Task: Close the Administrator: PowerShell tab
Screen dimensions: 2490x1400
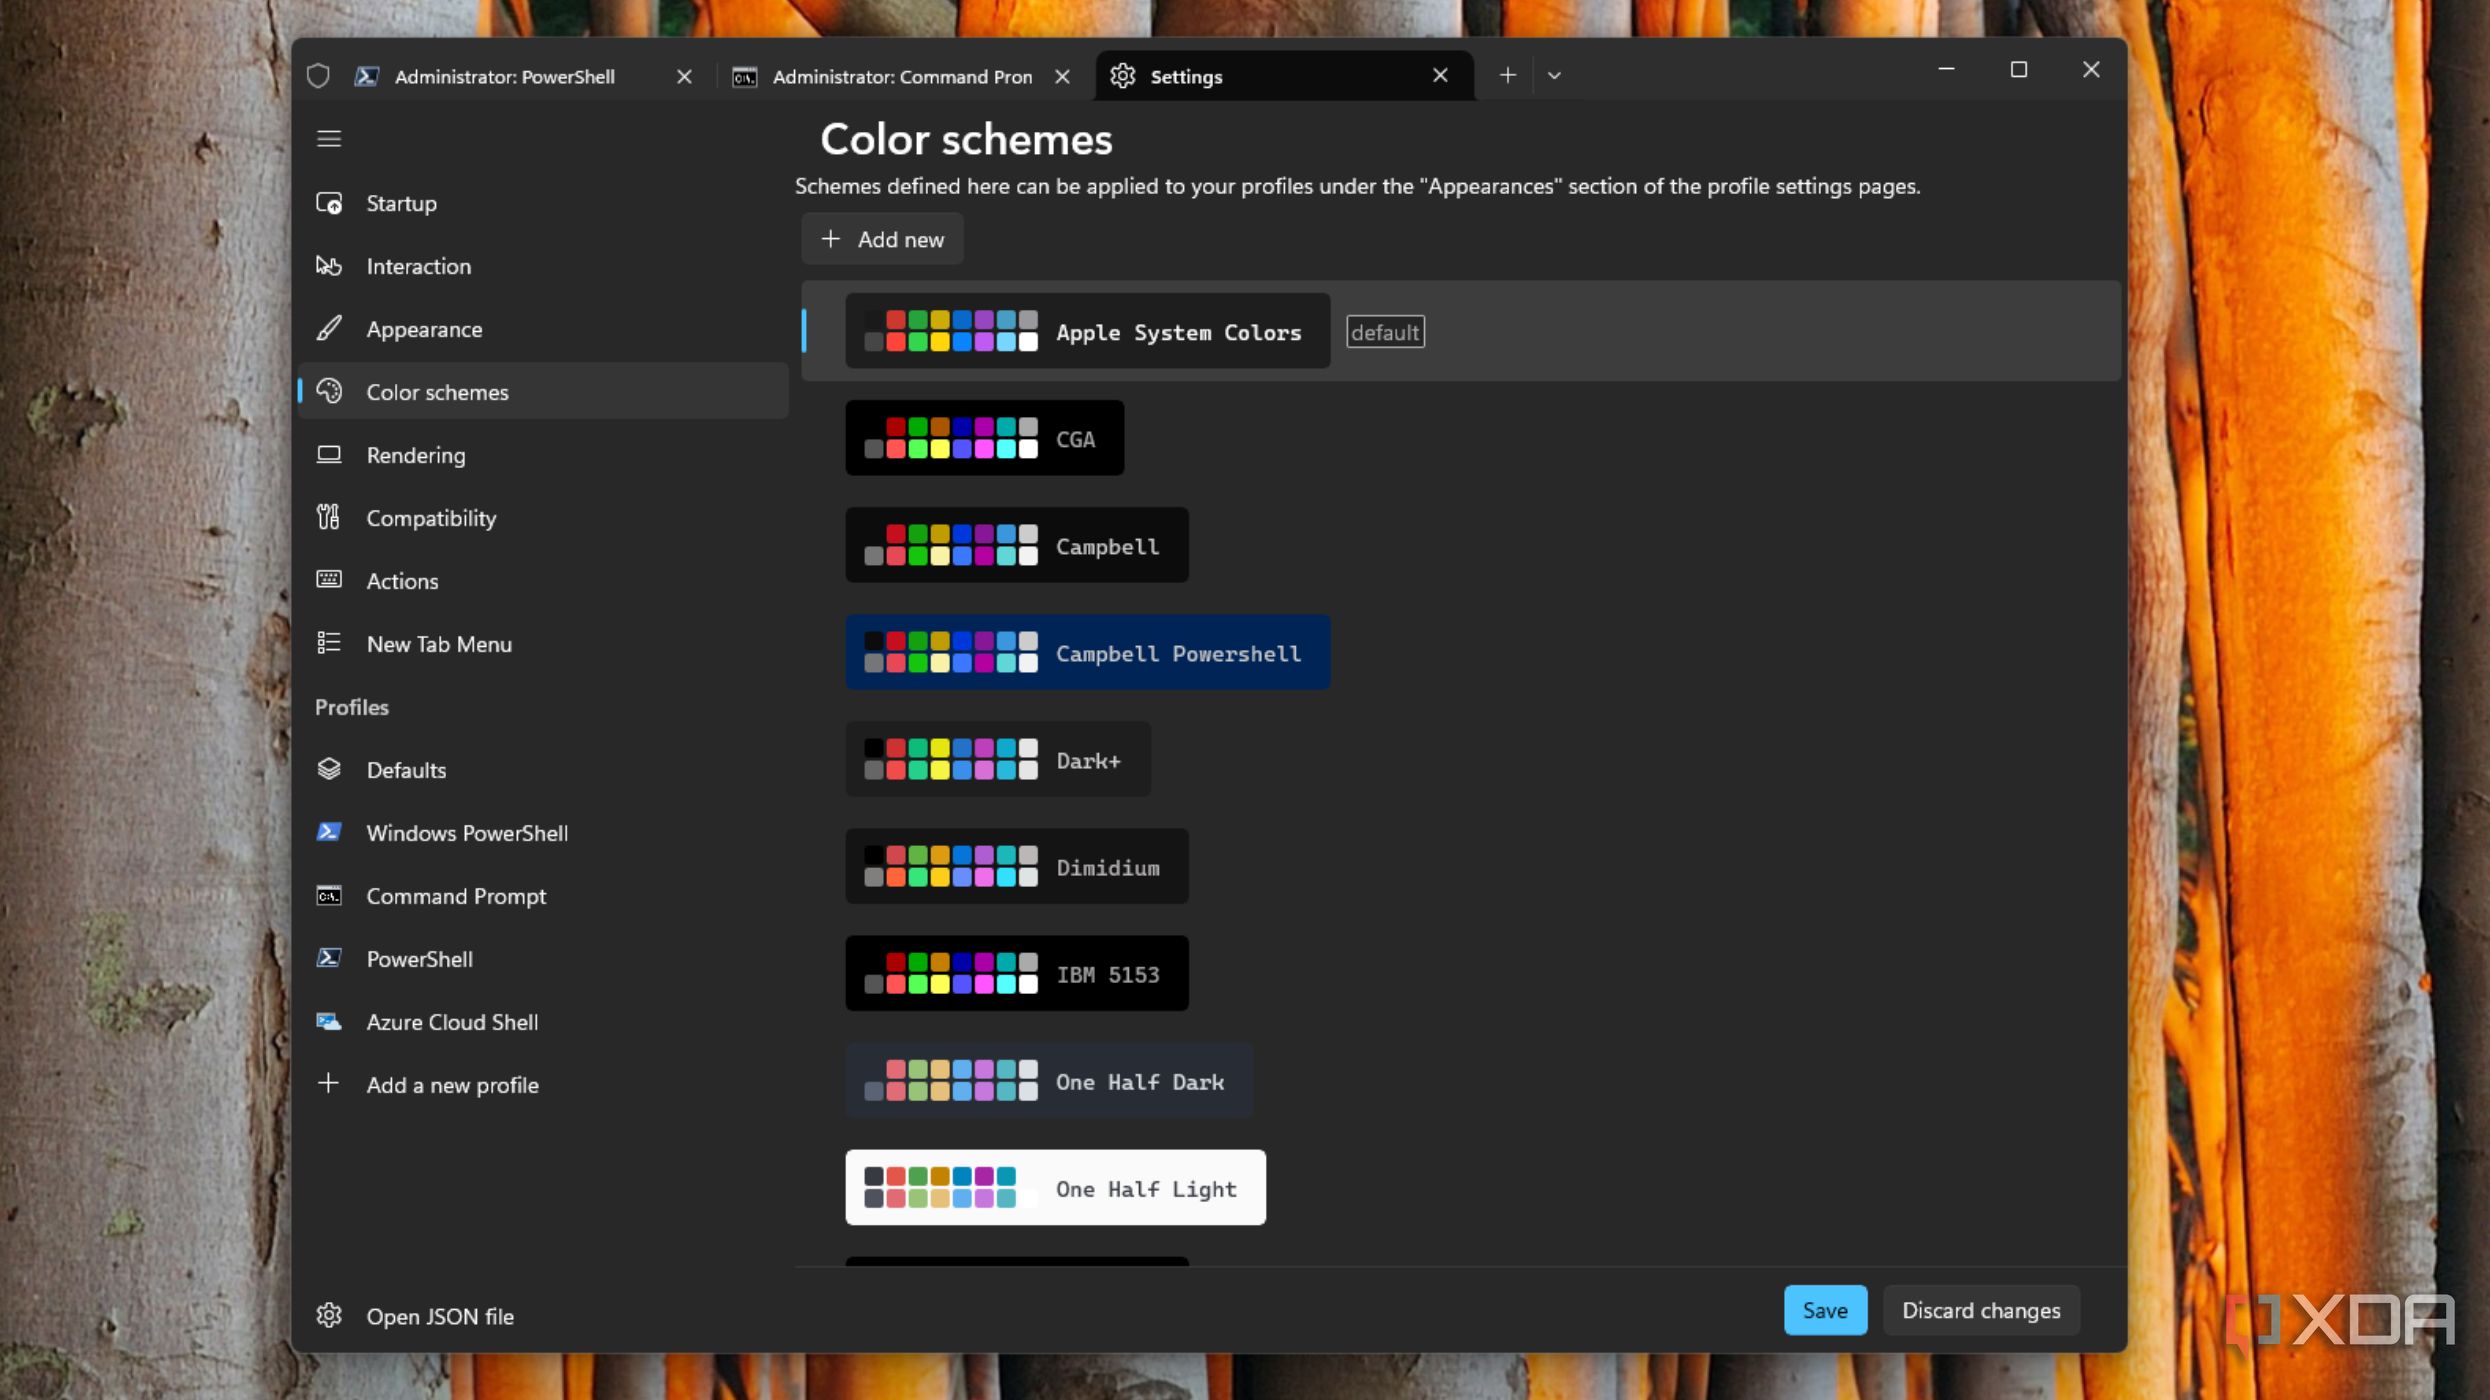Action: [684, 76]
